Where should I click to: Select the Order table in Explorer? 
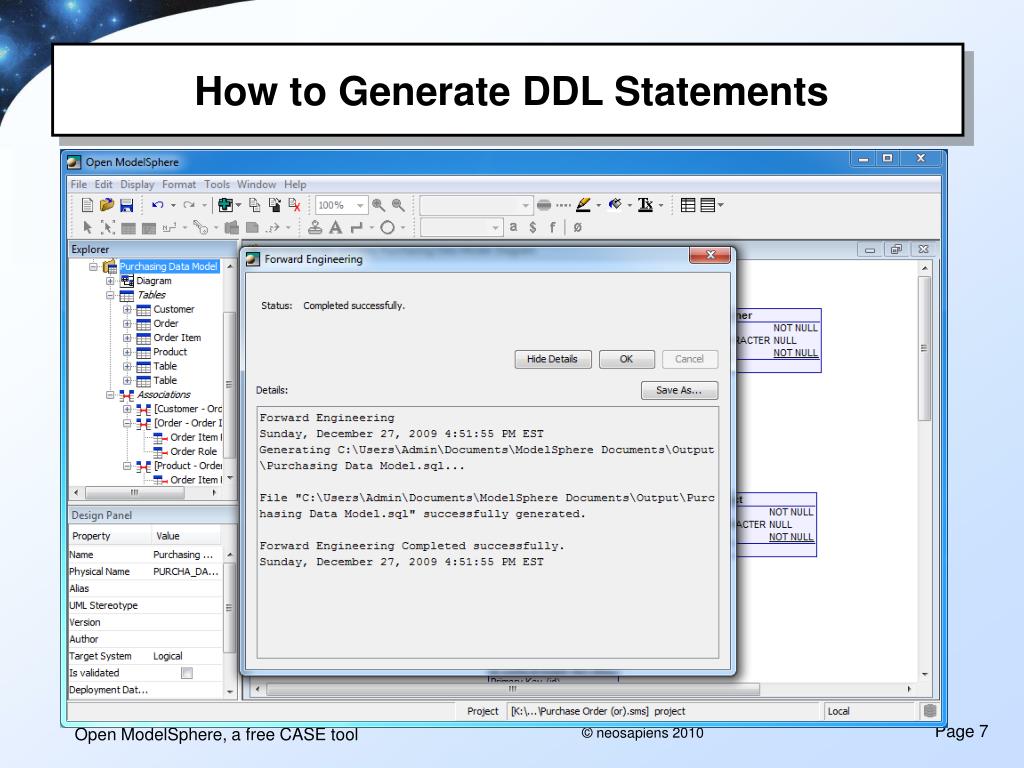click(x=166, y=323)
